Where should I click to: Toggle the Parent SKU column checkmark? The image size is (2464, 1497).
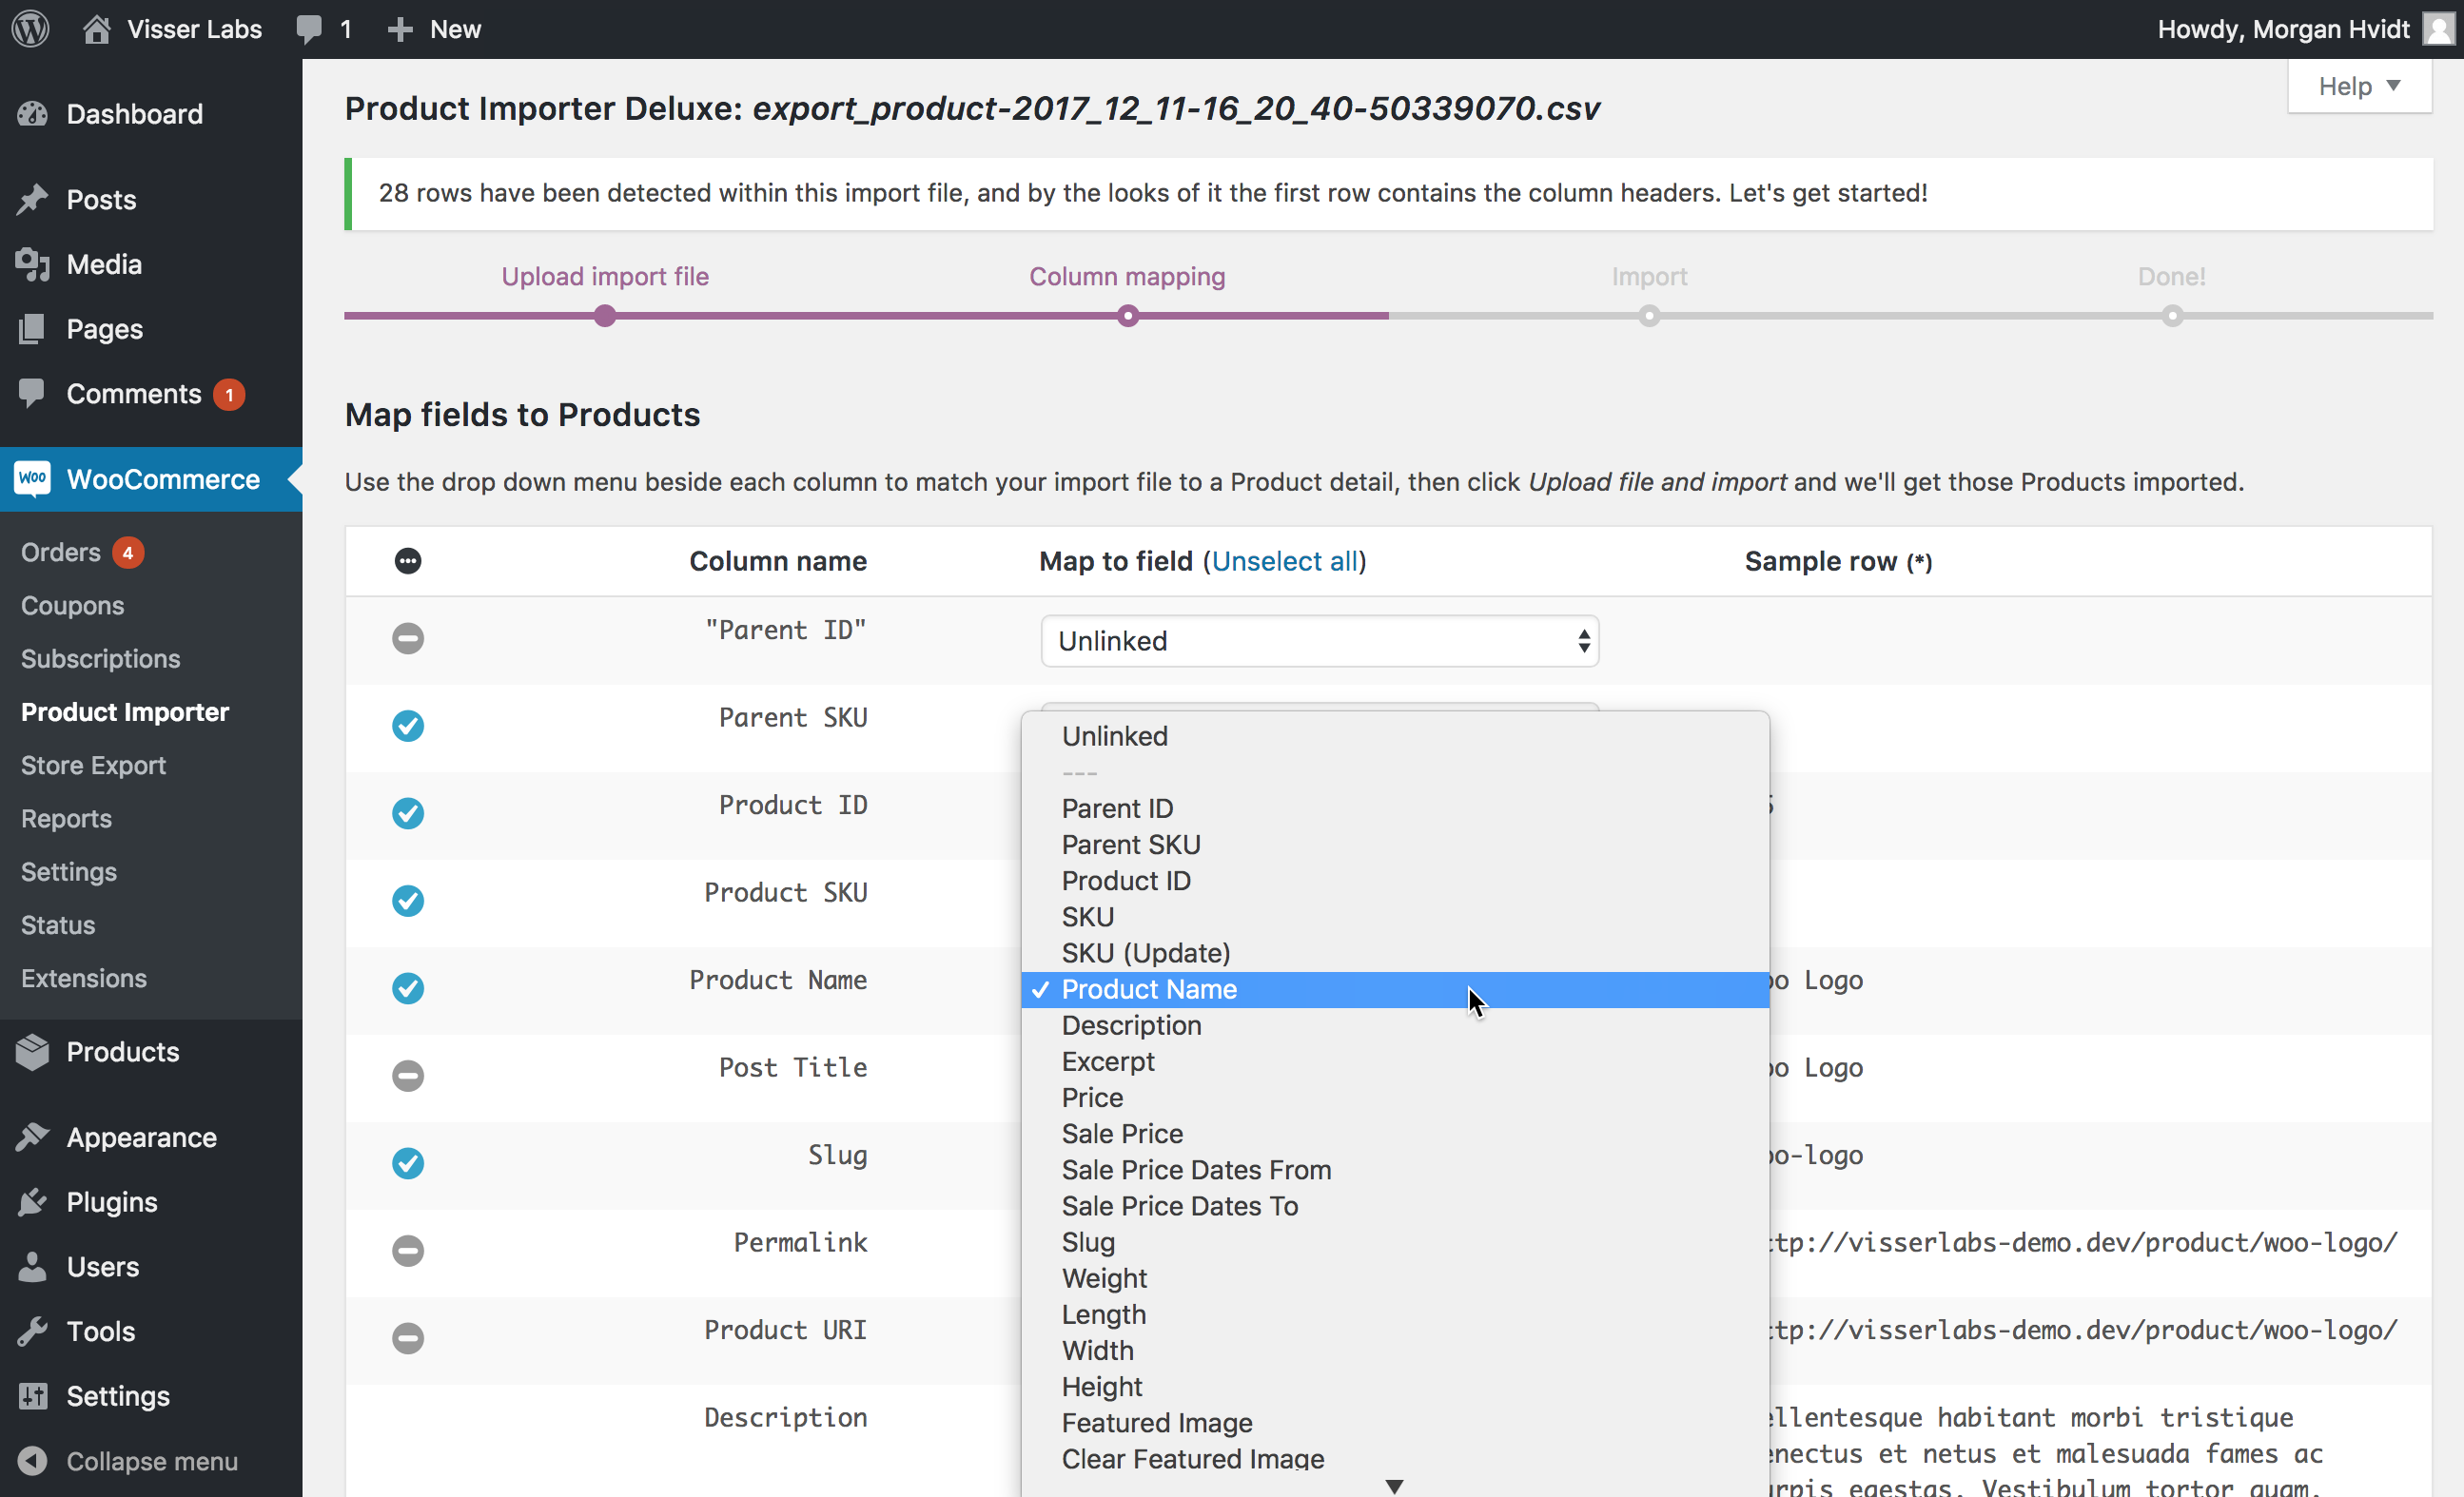pyautogui.click(x=408, y=725)
